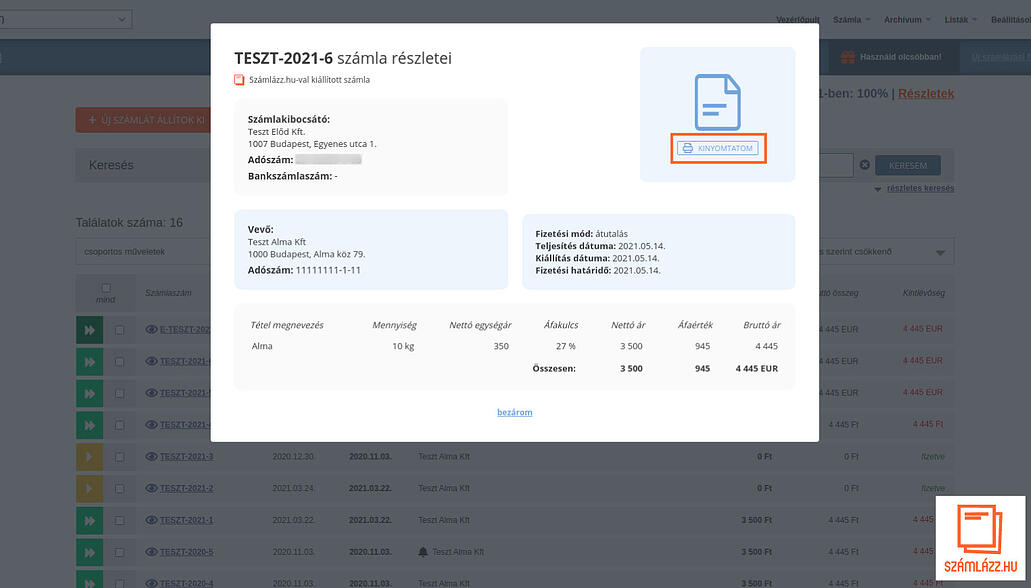This screenshot has height=588, width=1031.
Task: Expand 'részletes keresés' advanced search
Action: click(914, 188)
